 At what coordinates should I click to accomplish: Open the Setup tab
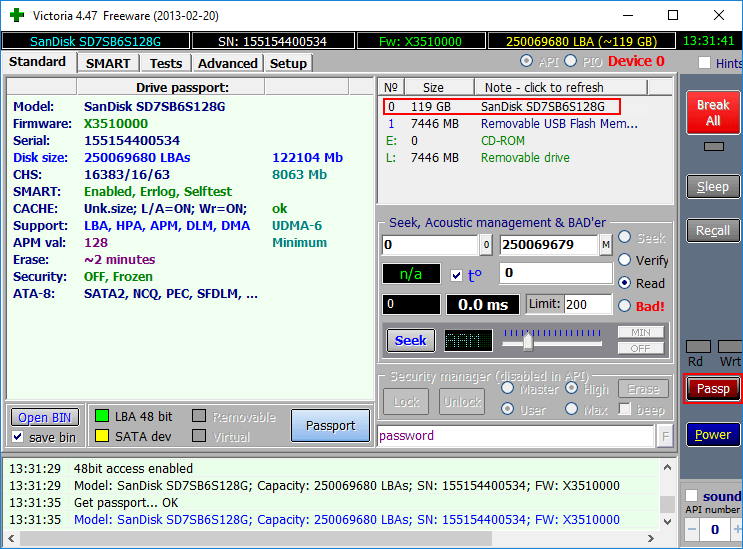pyautogui.click(x=289, y=63)
